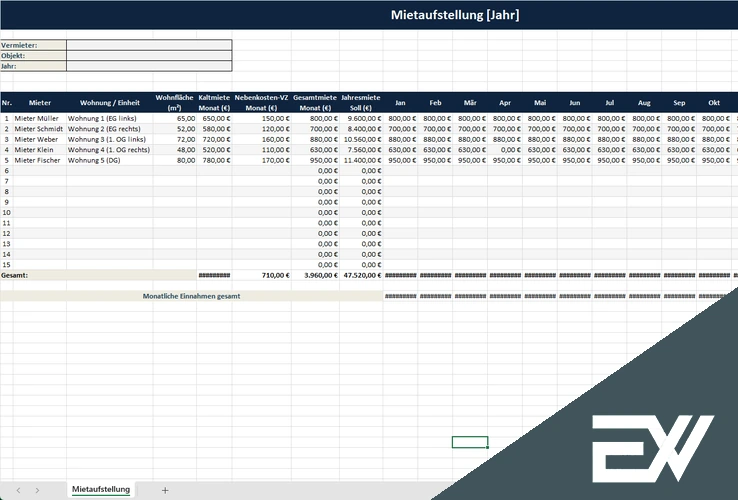Select the Feb month header
The image size is (738, 500).
[435, 103]
